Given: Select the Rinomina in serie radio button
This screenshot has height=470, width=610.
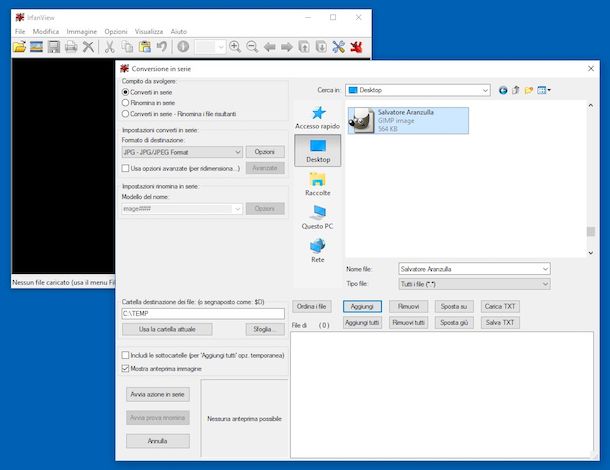Looking at the screenshot, I should [x=125, y=103].
